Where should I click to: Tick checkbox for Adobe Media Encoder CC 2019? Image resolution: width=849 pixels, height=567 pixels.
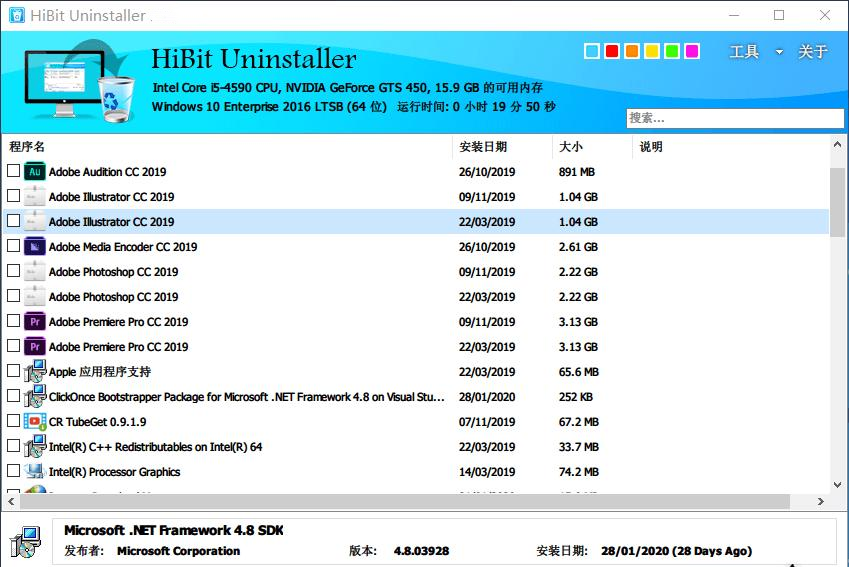[x=14, y=246]
